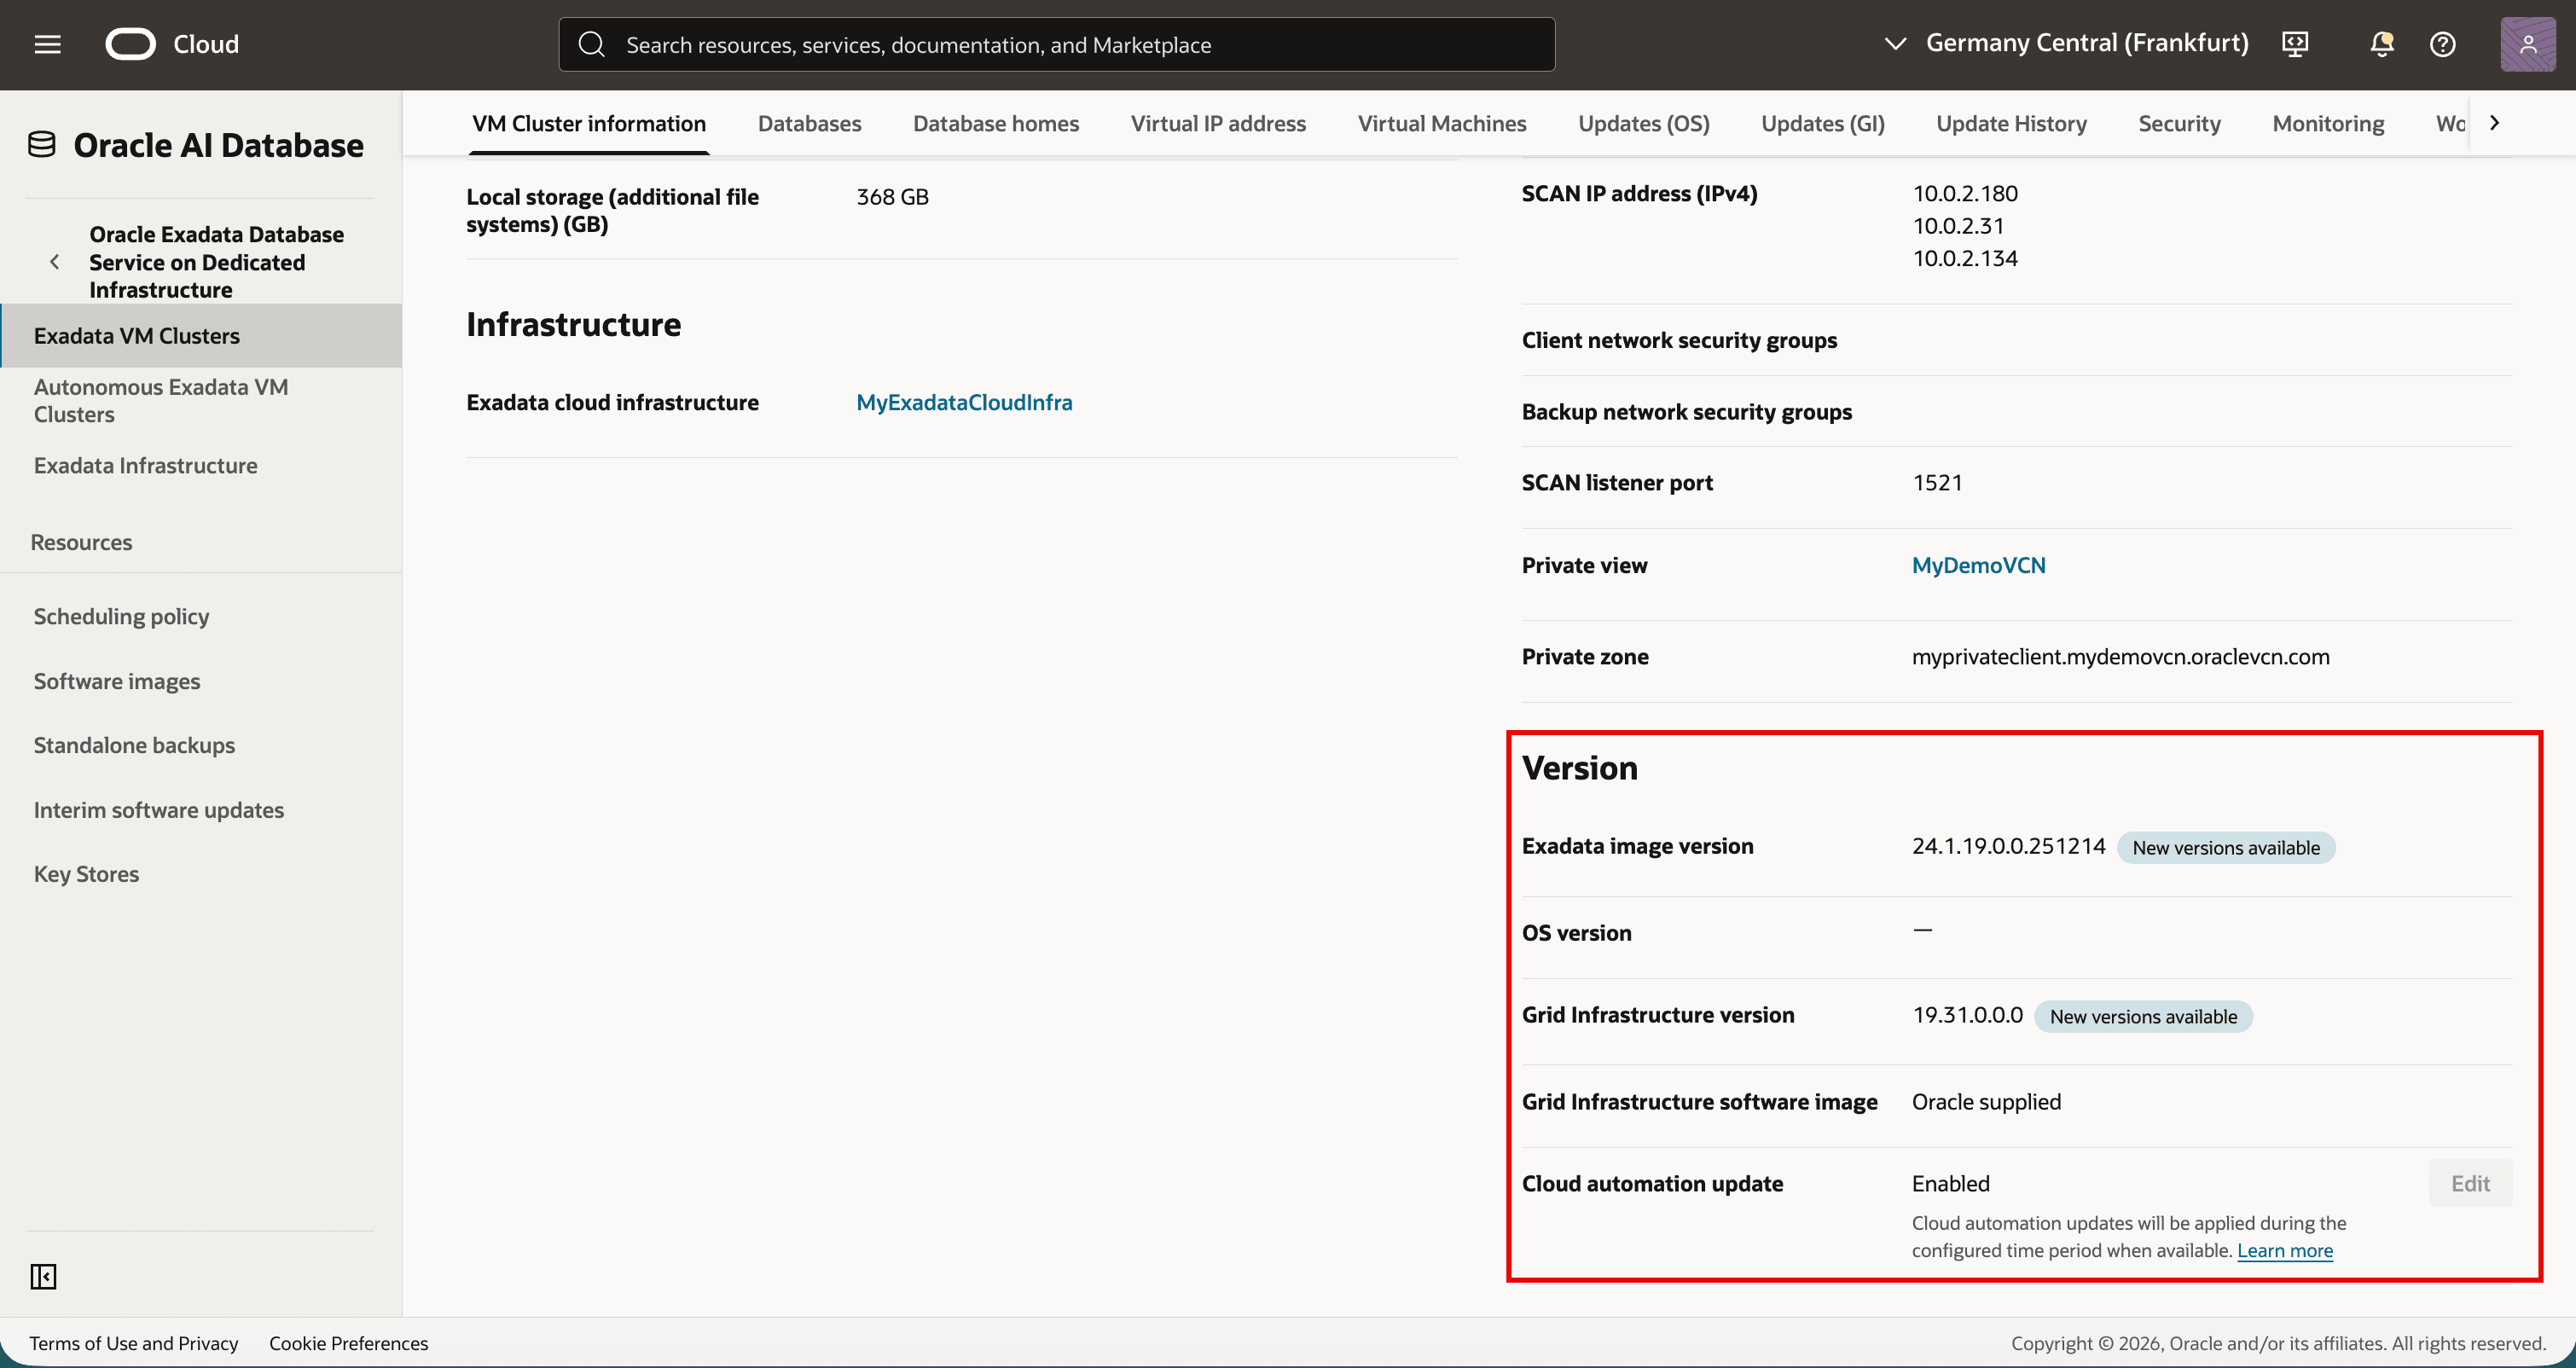Open the Updates (GI) tab
This screenshot has width=2576, height=1368.
(x=1823, y=123)
